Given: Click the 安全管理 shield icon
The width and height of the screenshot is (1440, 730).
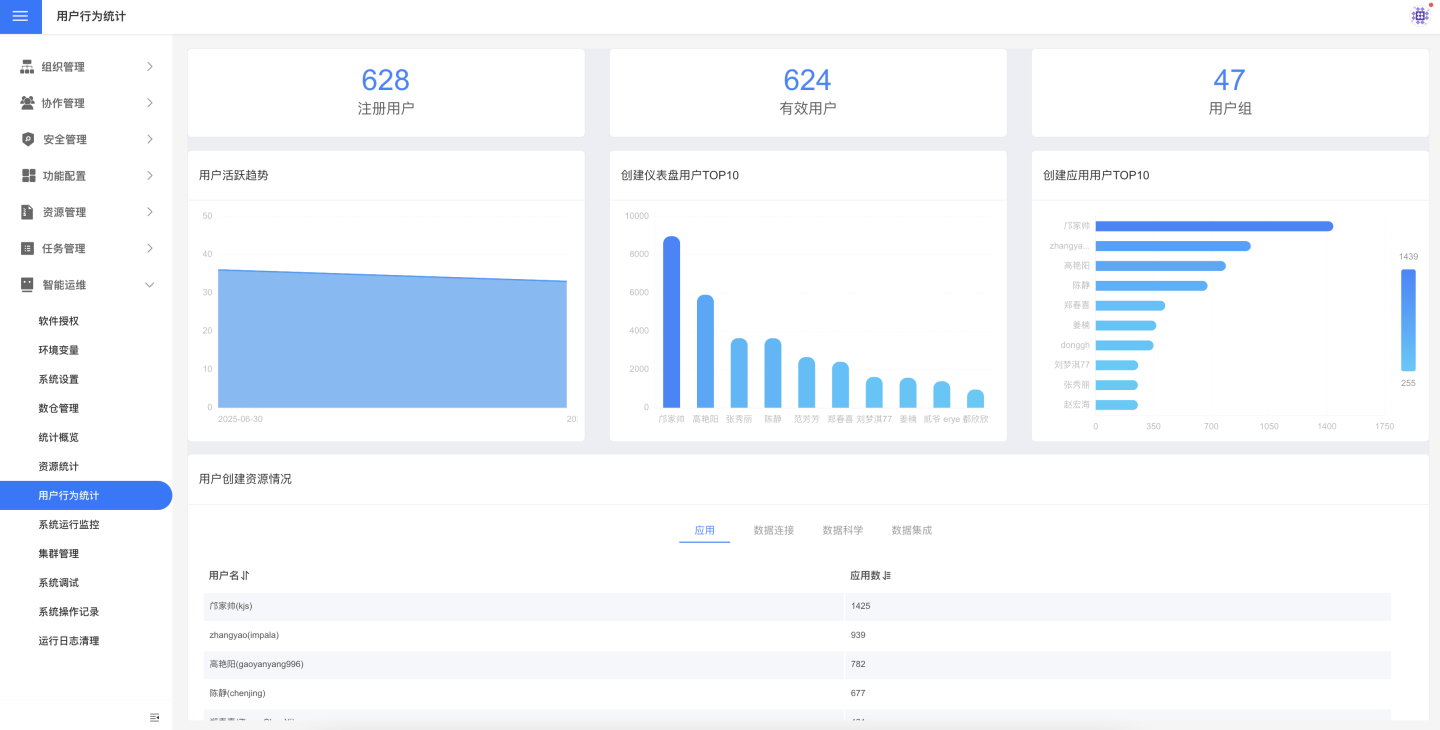Looking at the screenshot, I should 28,139.
